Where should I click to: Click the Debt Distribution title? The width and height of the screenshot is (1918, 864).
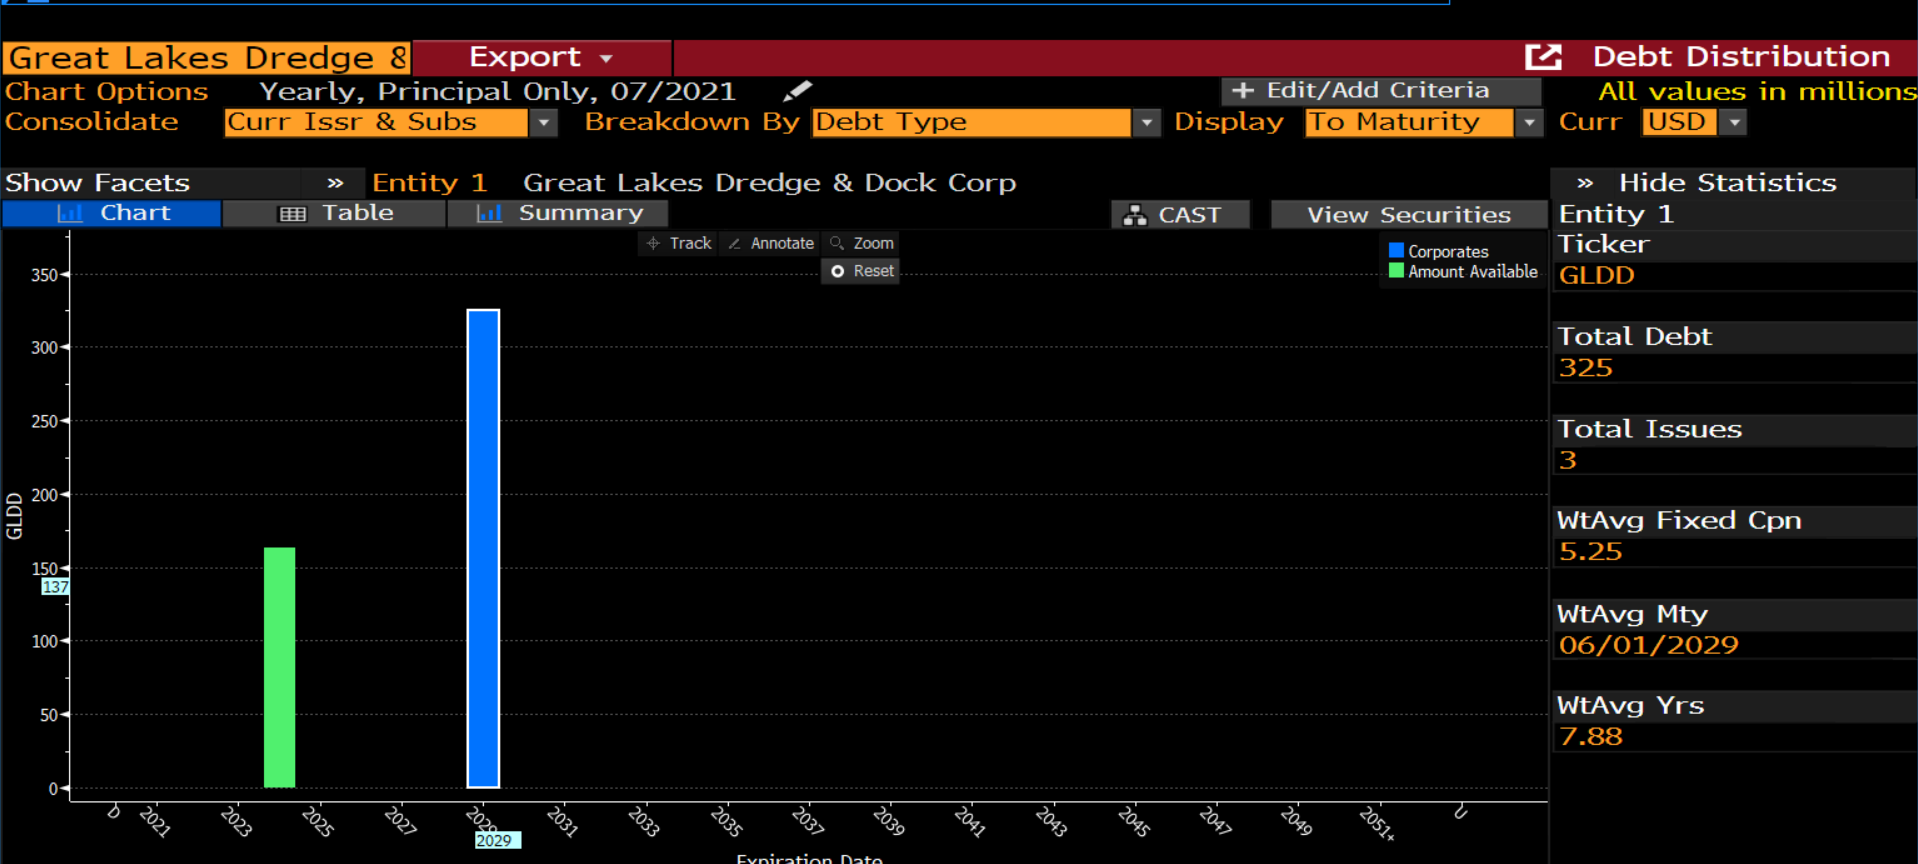1741,57
